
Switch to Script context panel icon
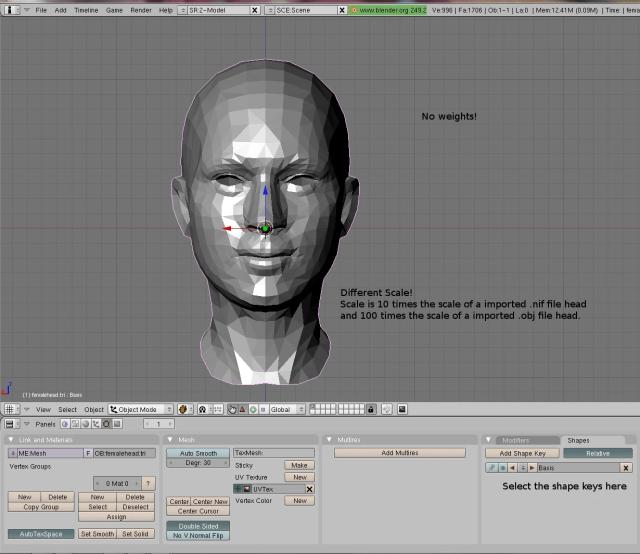coord(75,424)
